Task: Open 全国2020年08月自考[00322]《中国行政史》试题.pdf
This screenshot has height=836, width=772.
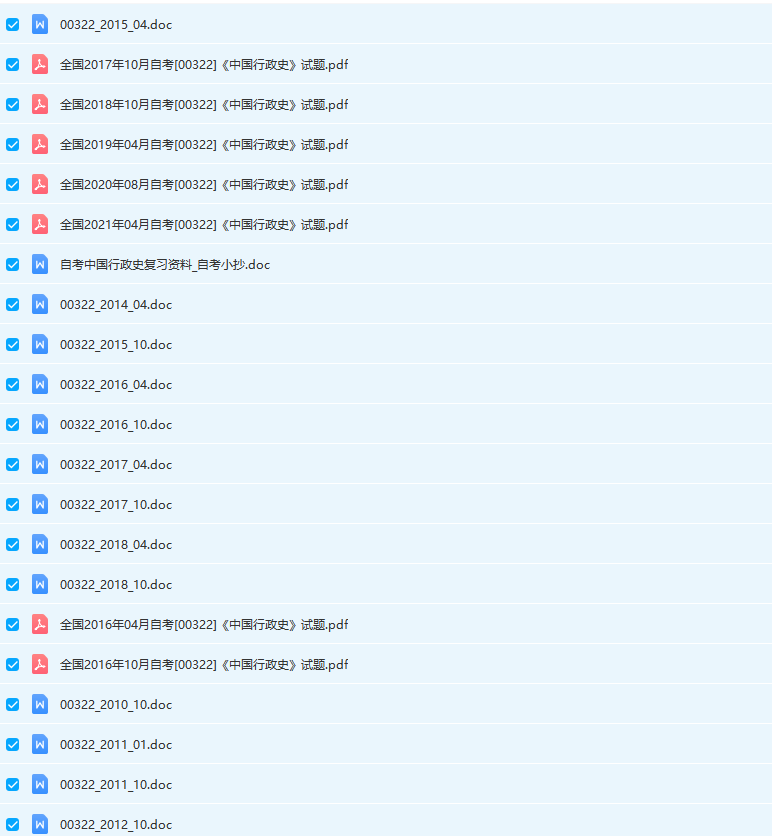Action: click(204, 184)
